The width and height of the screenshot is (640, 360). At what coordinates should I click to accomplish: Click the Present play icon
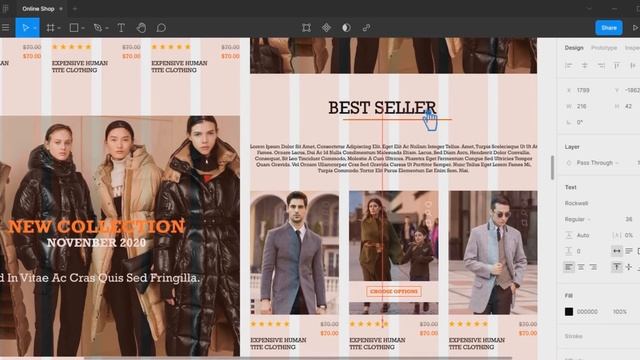coord(636,28)
